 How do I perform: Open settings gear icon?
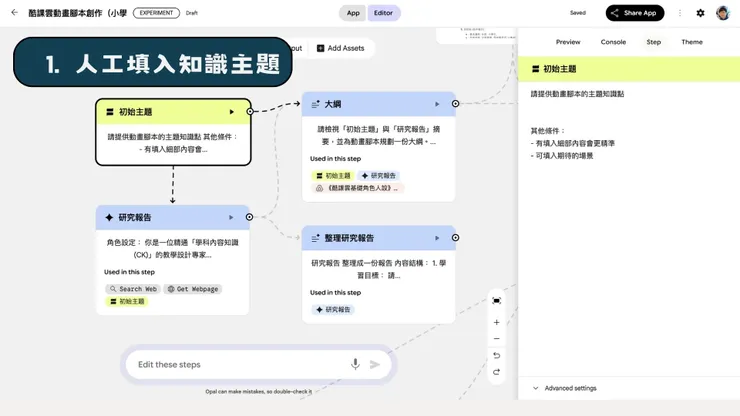pyautogui.click(x=700, y=13)
